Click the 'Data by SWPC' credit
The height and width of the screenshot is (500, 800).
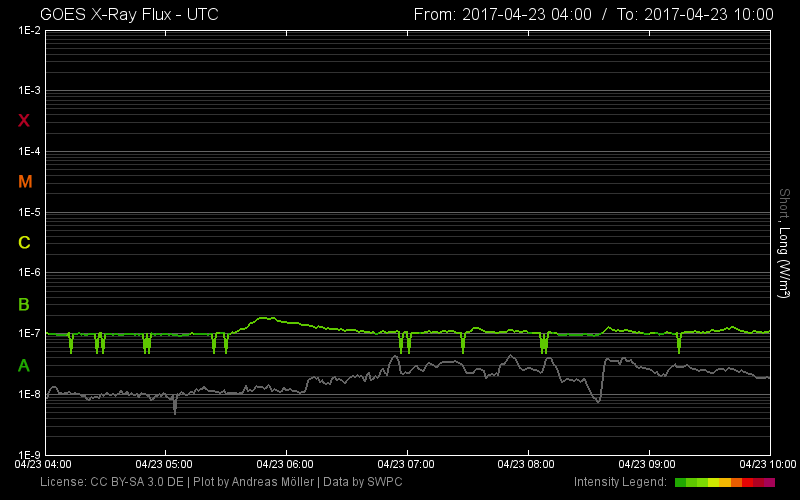[x=363, y=482]
